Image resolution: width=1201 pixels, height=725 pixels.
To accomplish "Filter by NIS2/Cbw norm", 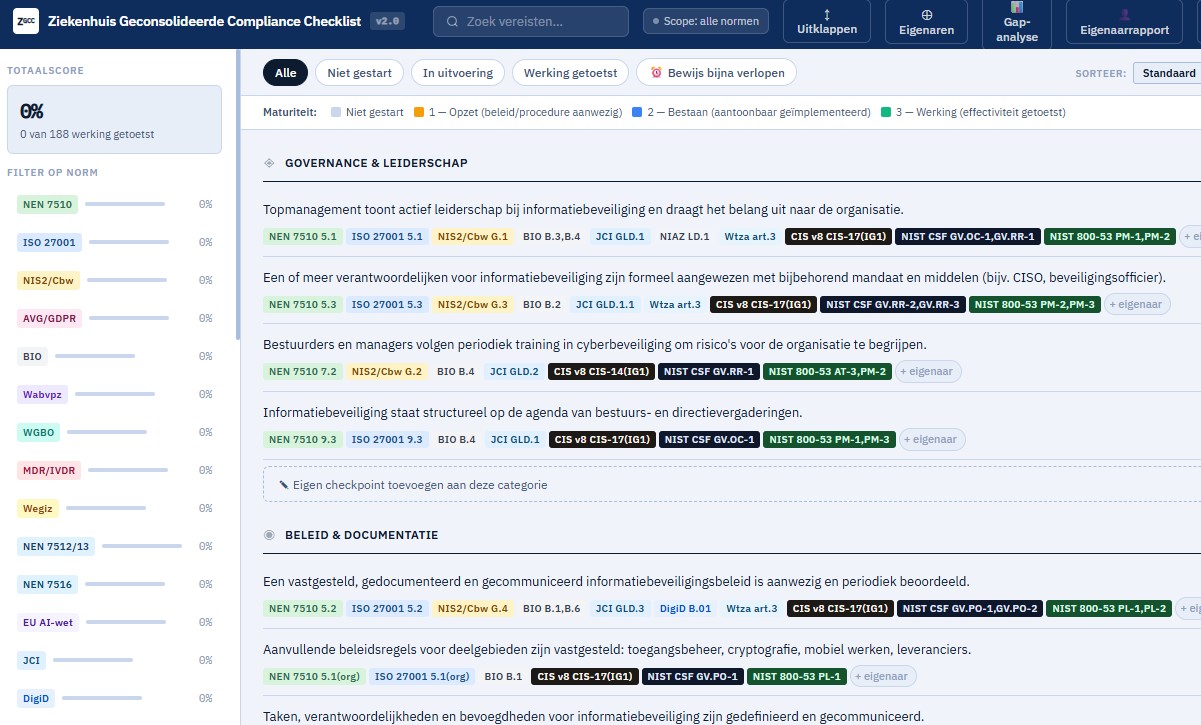I will [47, 280].
